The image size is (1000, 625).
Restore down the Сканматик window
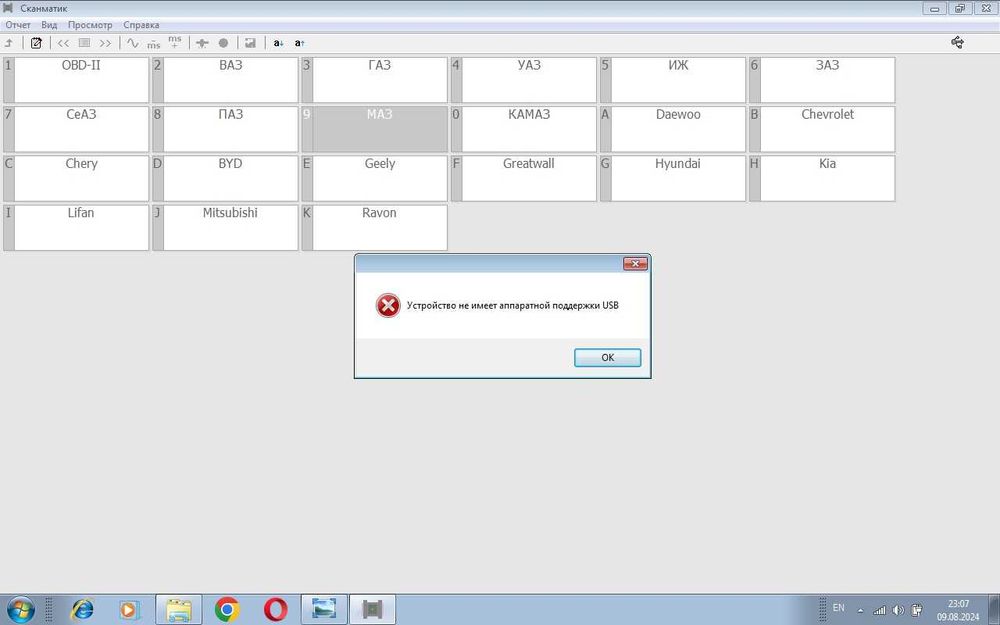[960, 9]
